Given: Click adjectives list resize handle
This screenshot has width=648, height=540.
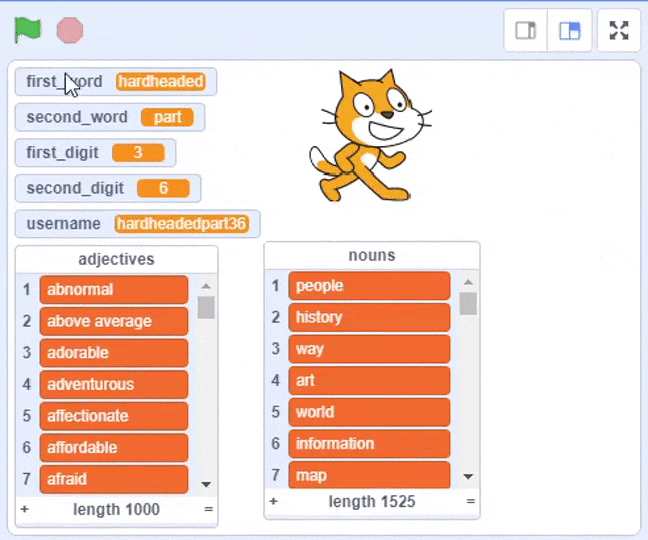Looking at the screenshot, I should (208, 509).
